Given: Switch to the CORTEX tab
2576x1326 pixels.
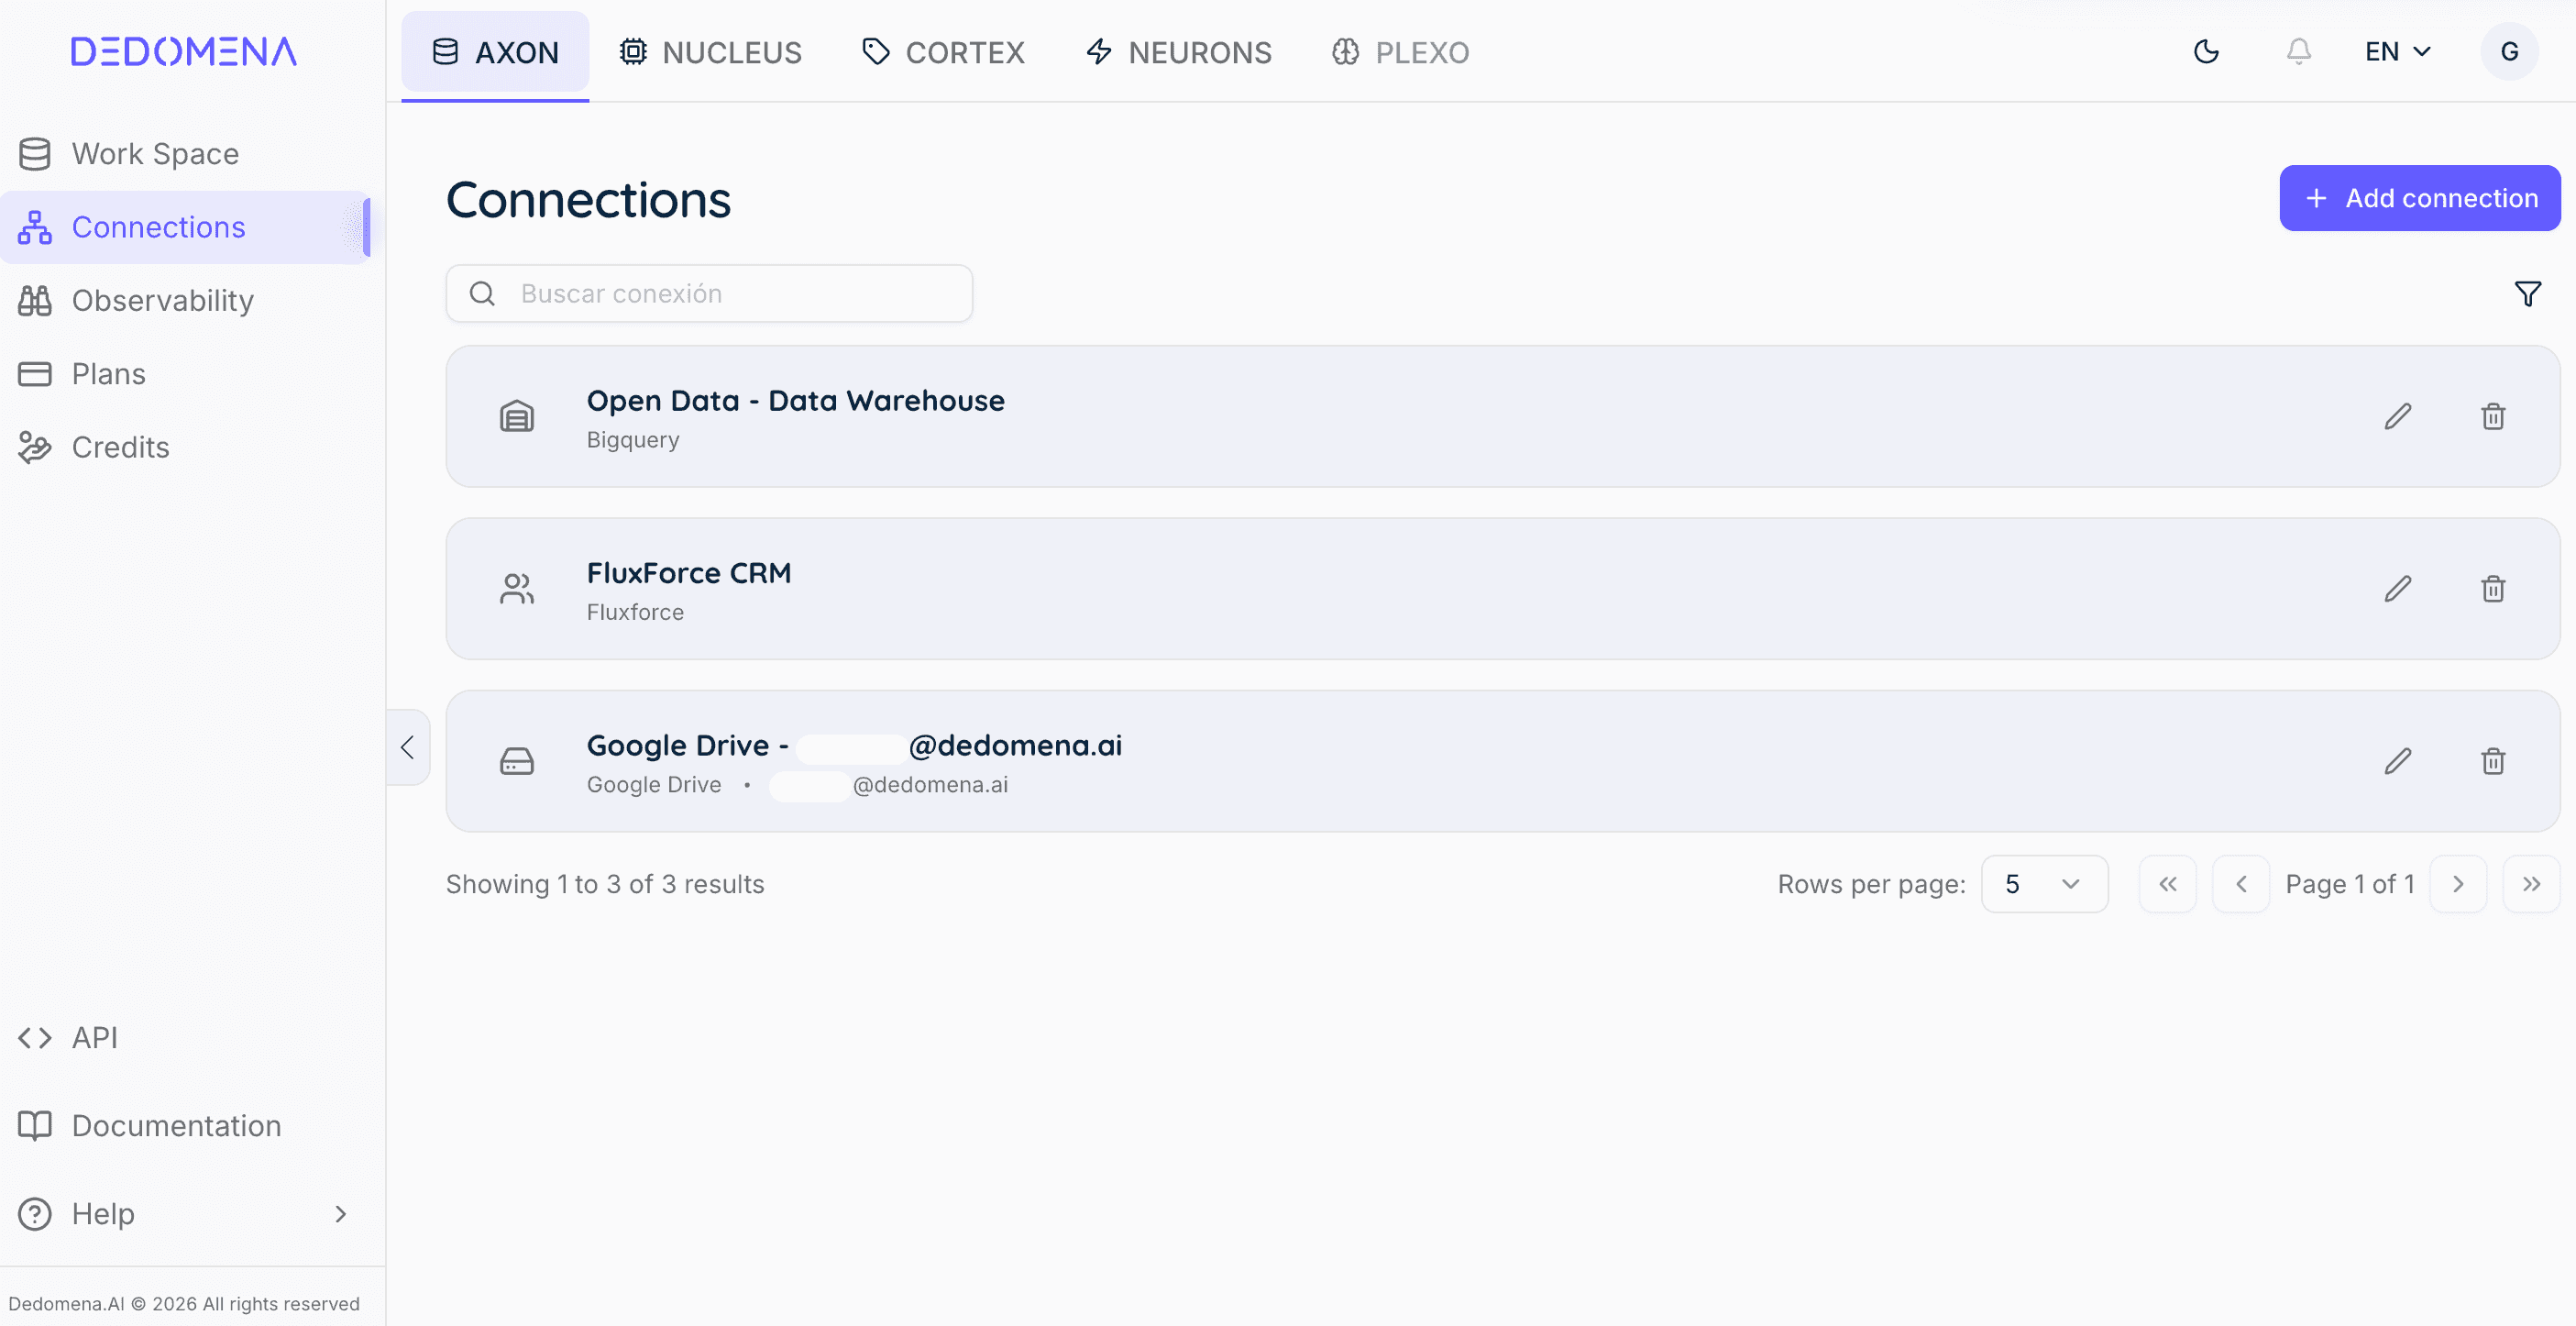Looking at the screenshot, I should tap(943, 52).
